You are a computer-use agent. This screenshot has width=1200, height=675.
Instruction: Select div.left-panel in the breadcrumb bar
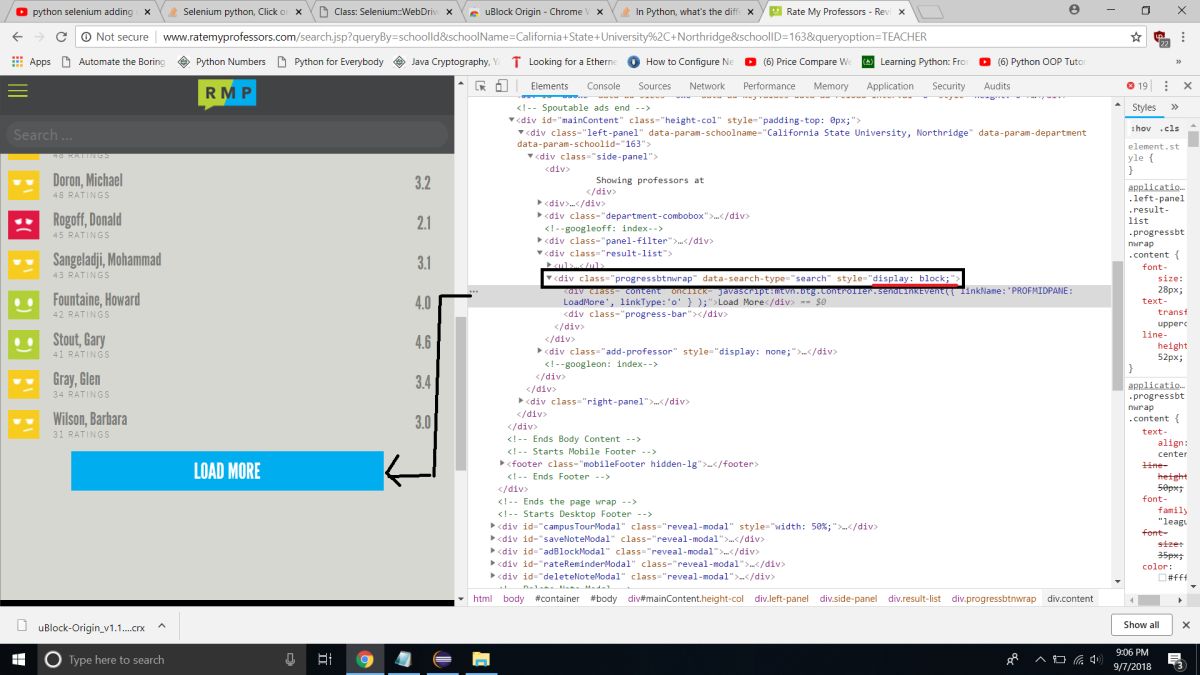(782, 598)
